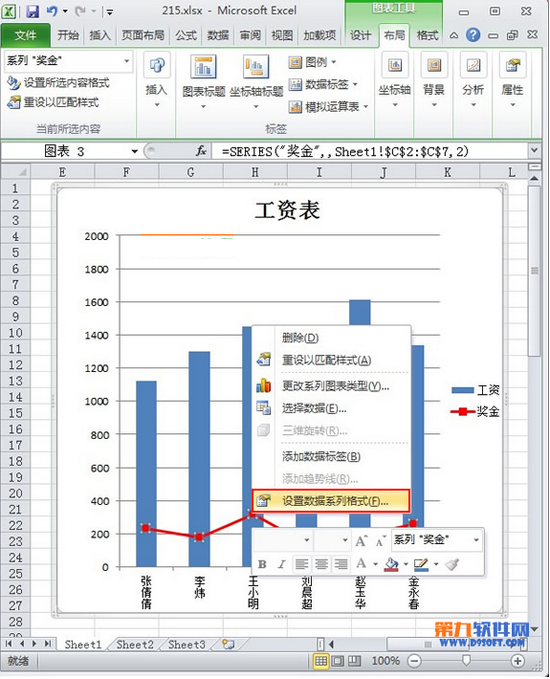The height and width of the screenshot is (679, 550).
Task: Click the insert new worksheet tab icon
Action: pyautogui.click(x=228, y=644)
